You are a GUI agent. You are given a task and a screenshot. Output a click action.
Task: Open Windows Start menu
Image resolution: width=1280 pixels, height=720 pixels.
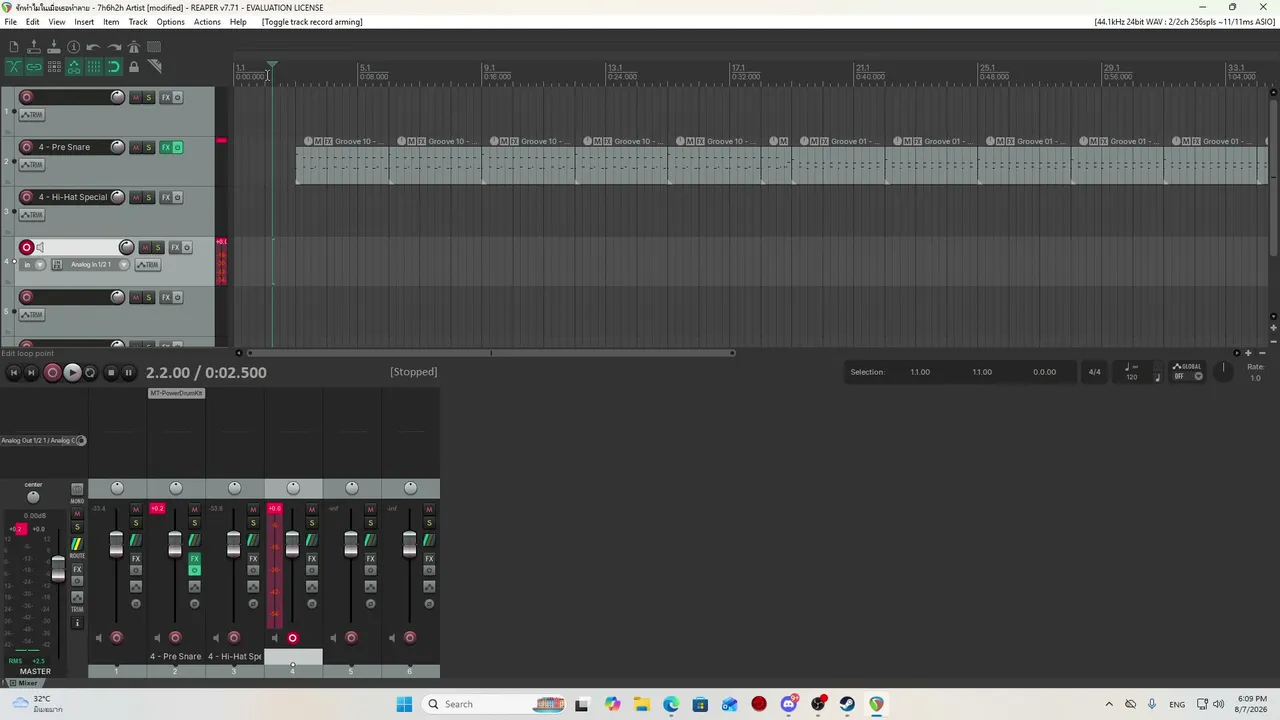click(404, 704)
